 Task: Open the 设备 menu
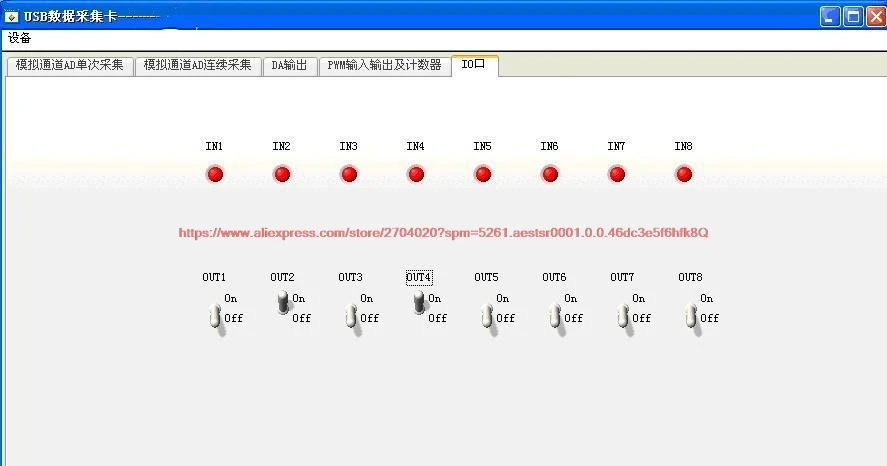[x=19, y=38]
